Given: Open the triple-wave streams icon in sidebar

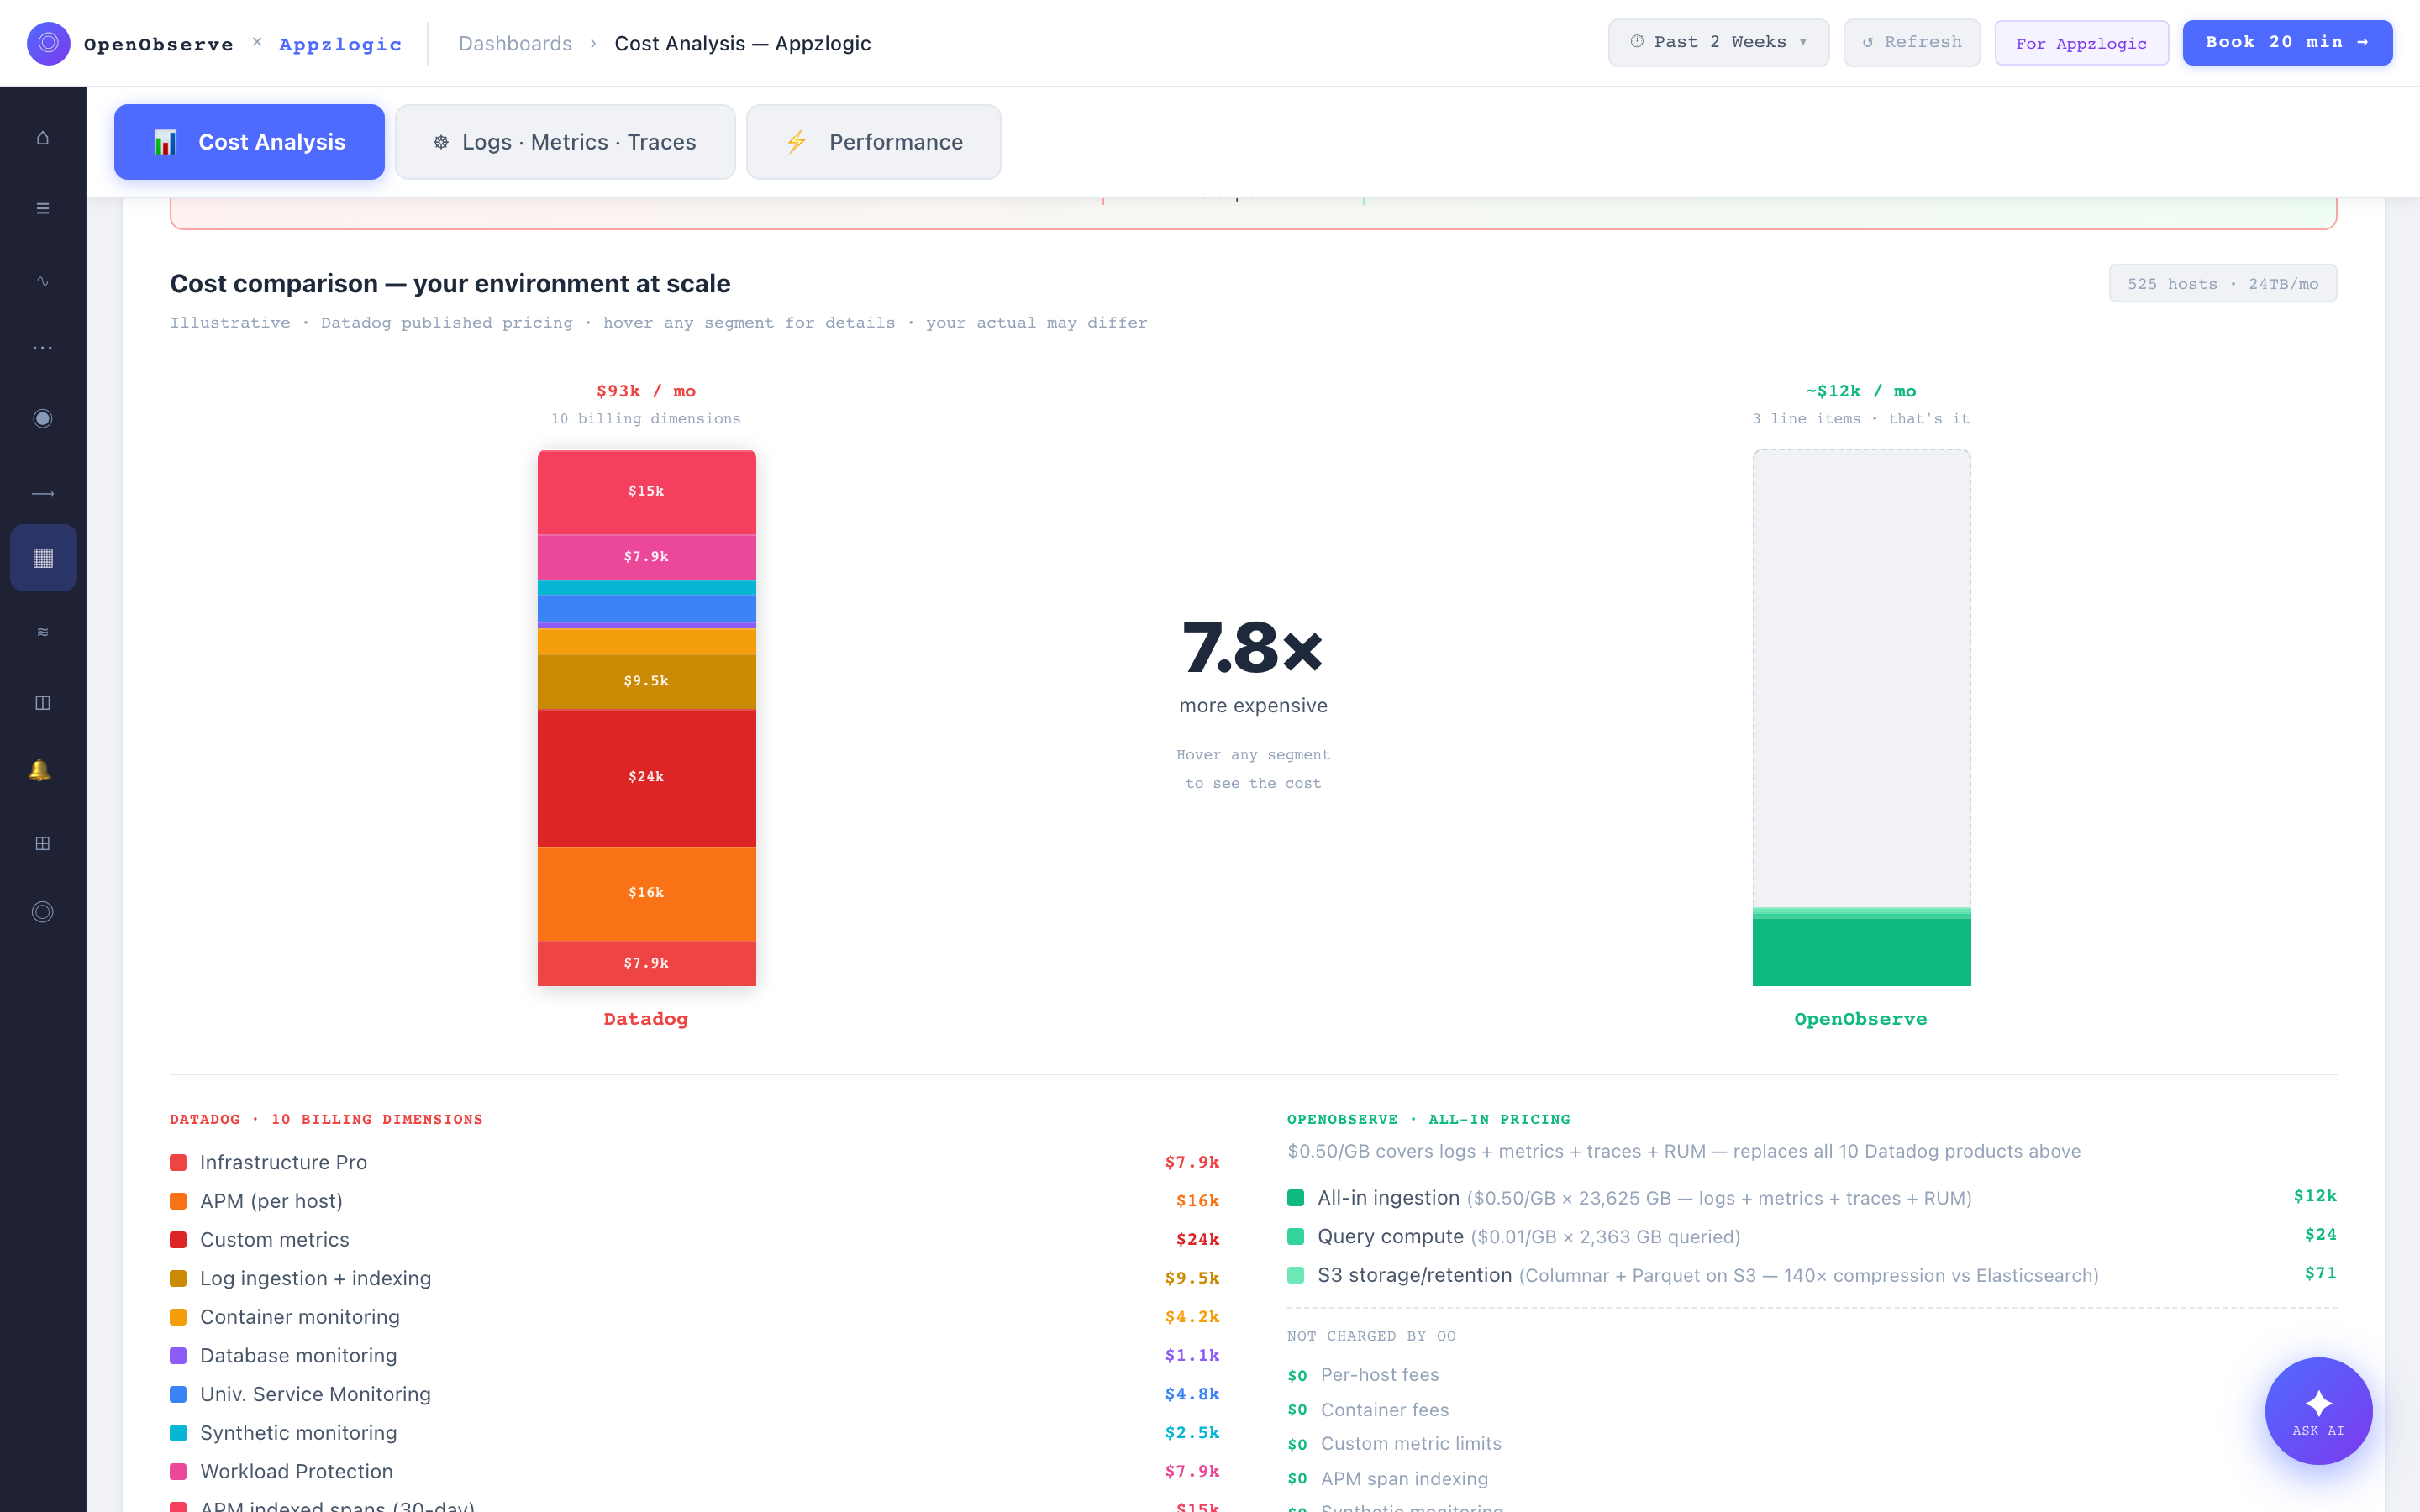Looking at the screenshot, I should coord(42,632).
